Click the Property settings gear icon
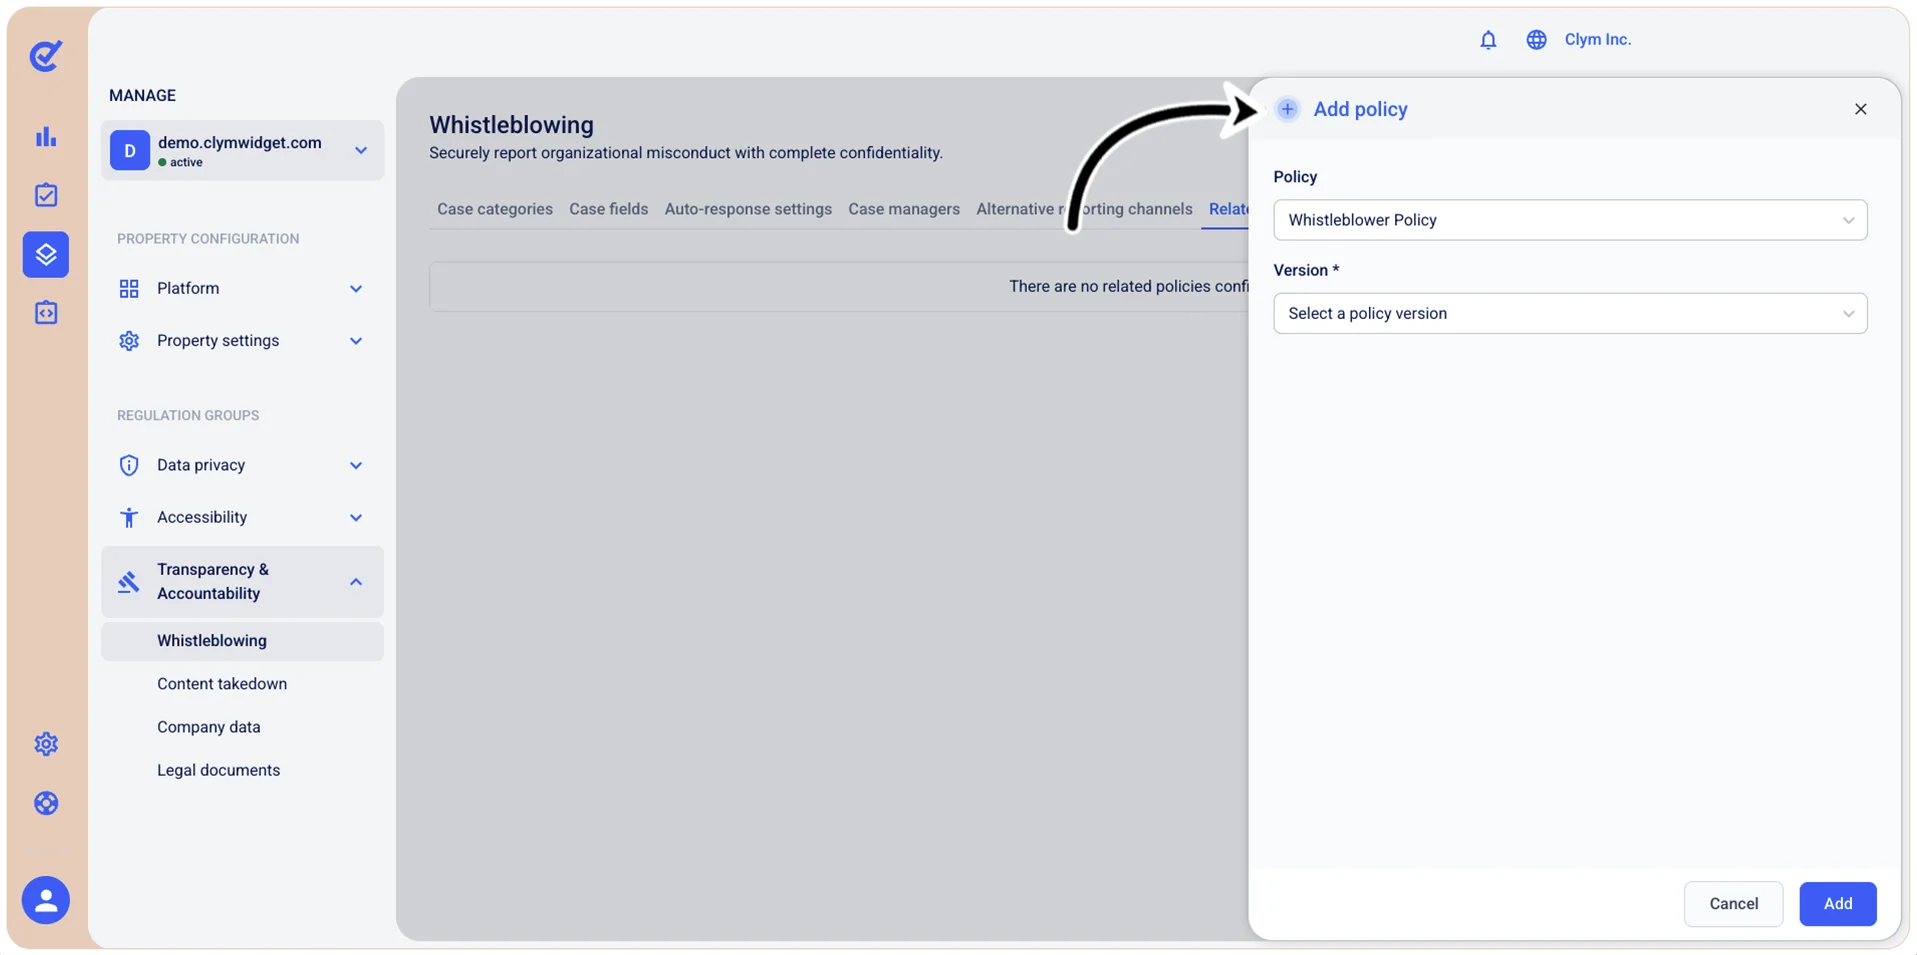 click(x=129, y=341)
